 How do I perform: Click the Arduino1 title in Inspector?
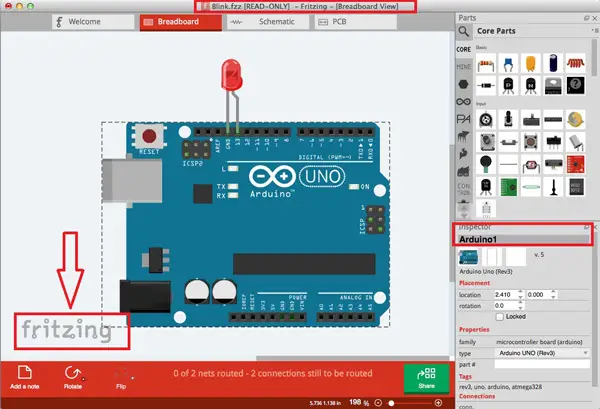[x=478, y=240]
